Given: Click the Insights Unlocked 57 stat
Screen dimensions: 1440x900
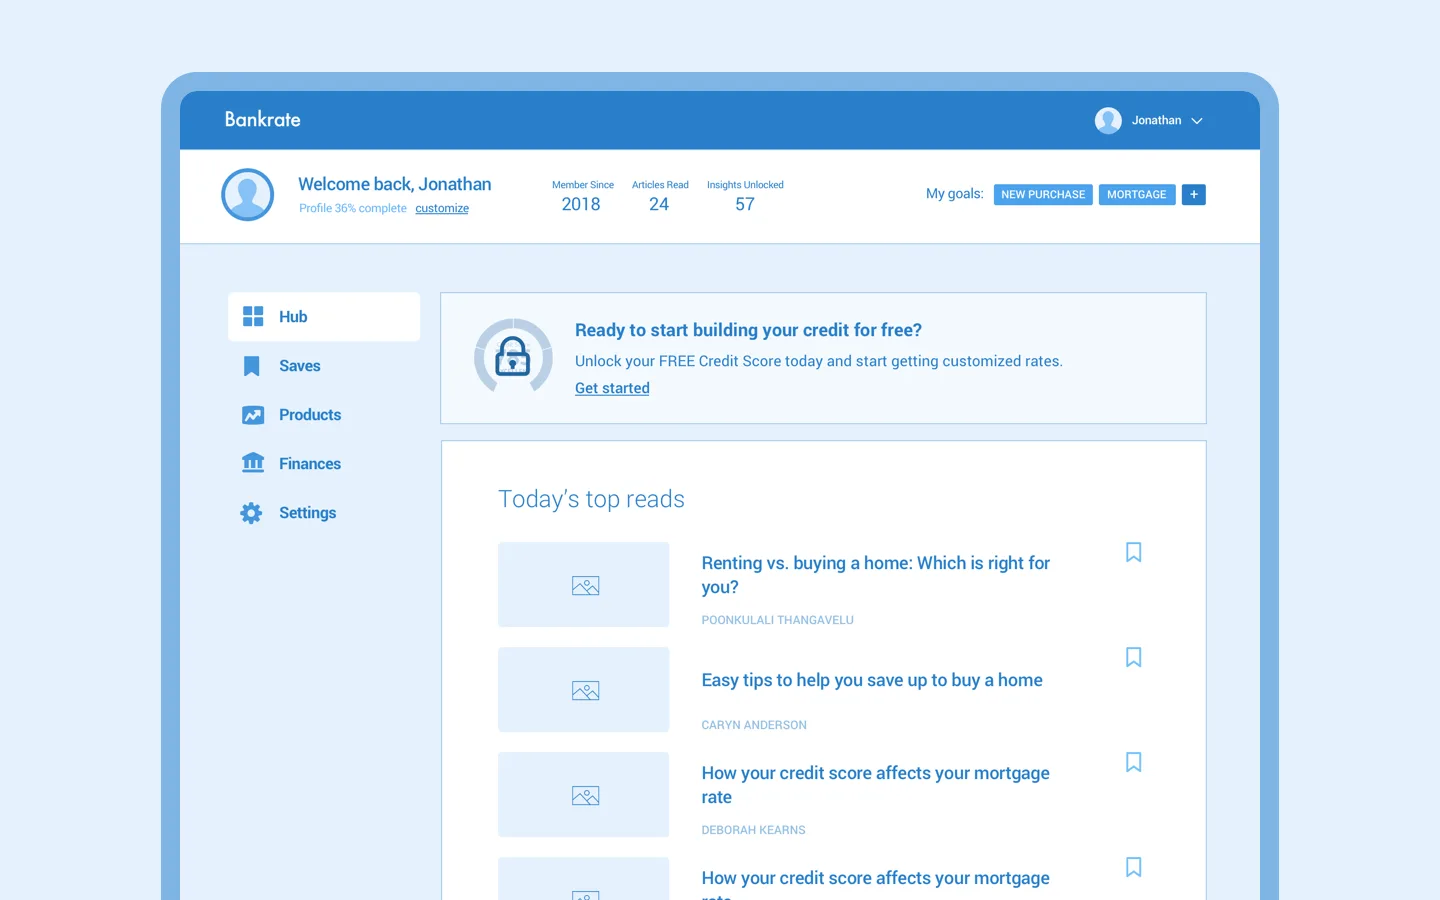Looking at the screenshot, I should point(745,197).
